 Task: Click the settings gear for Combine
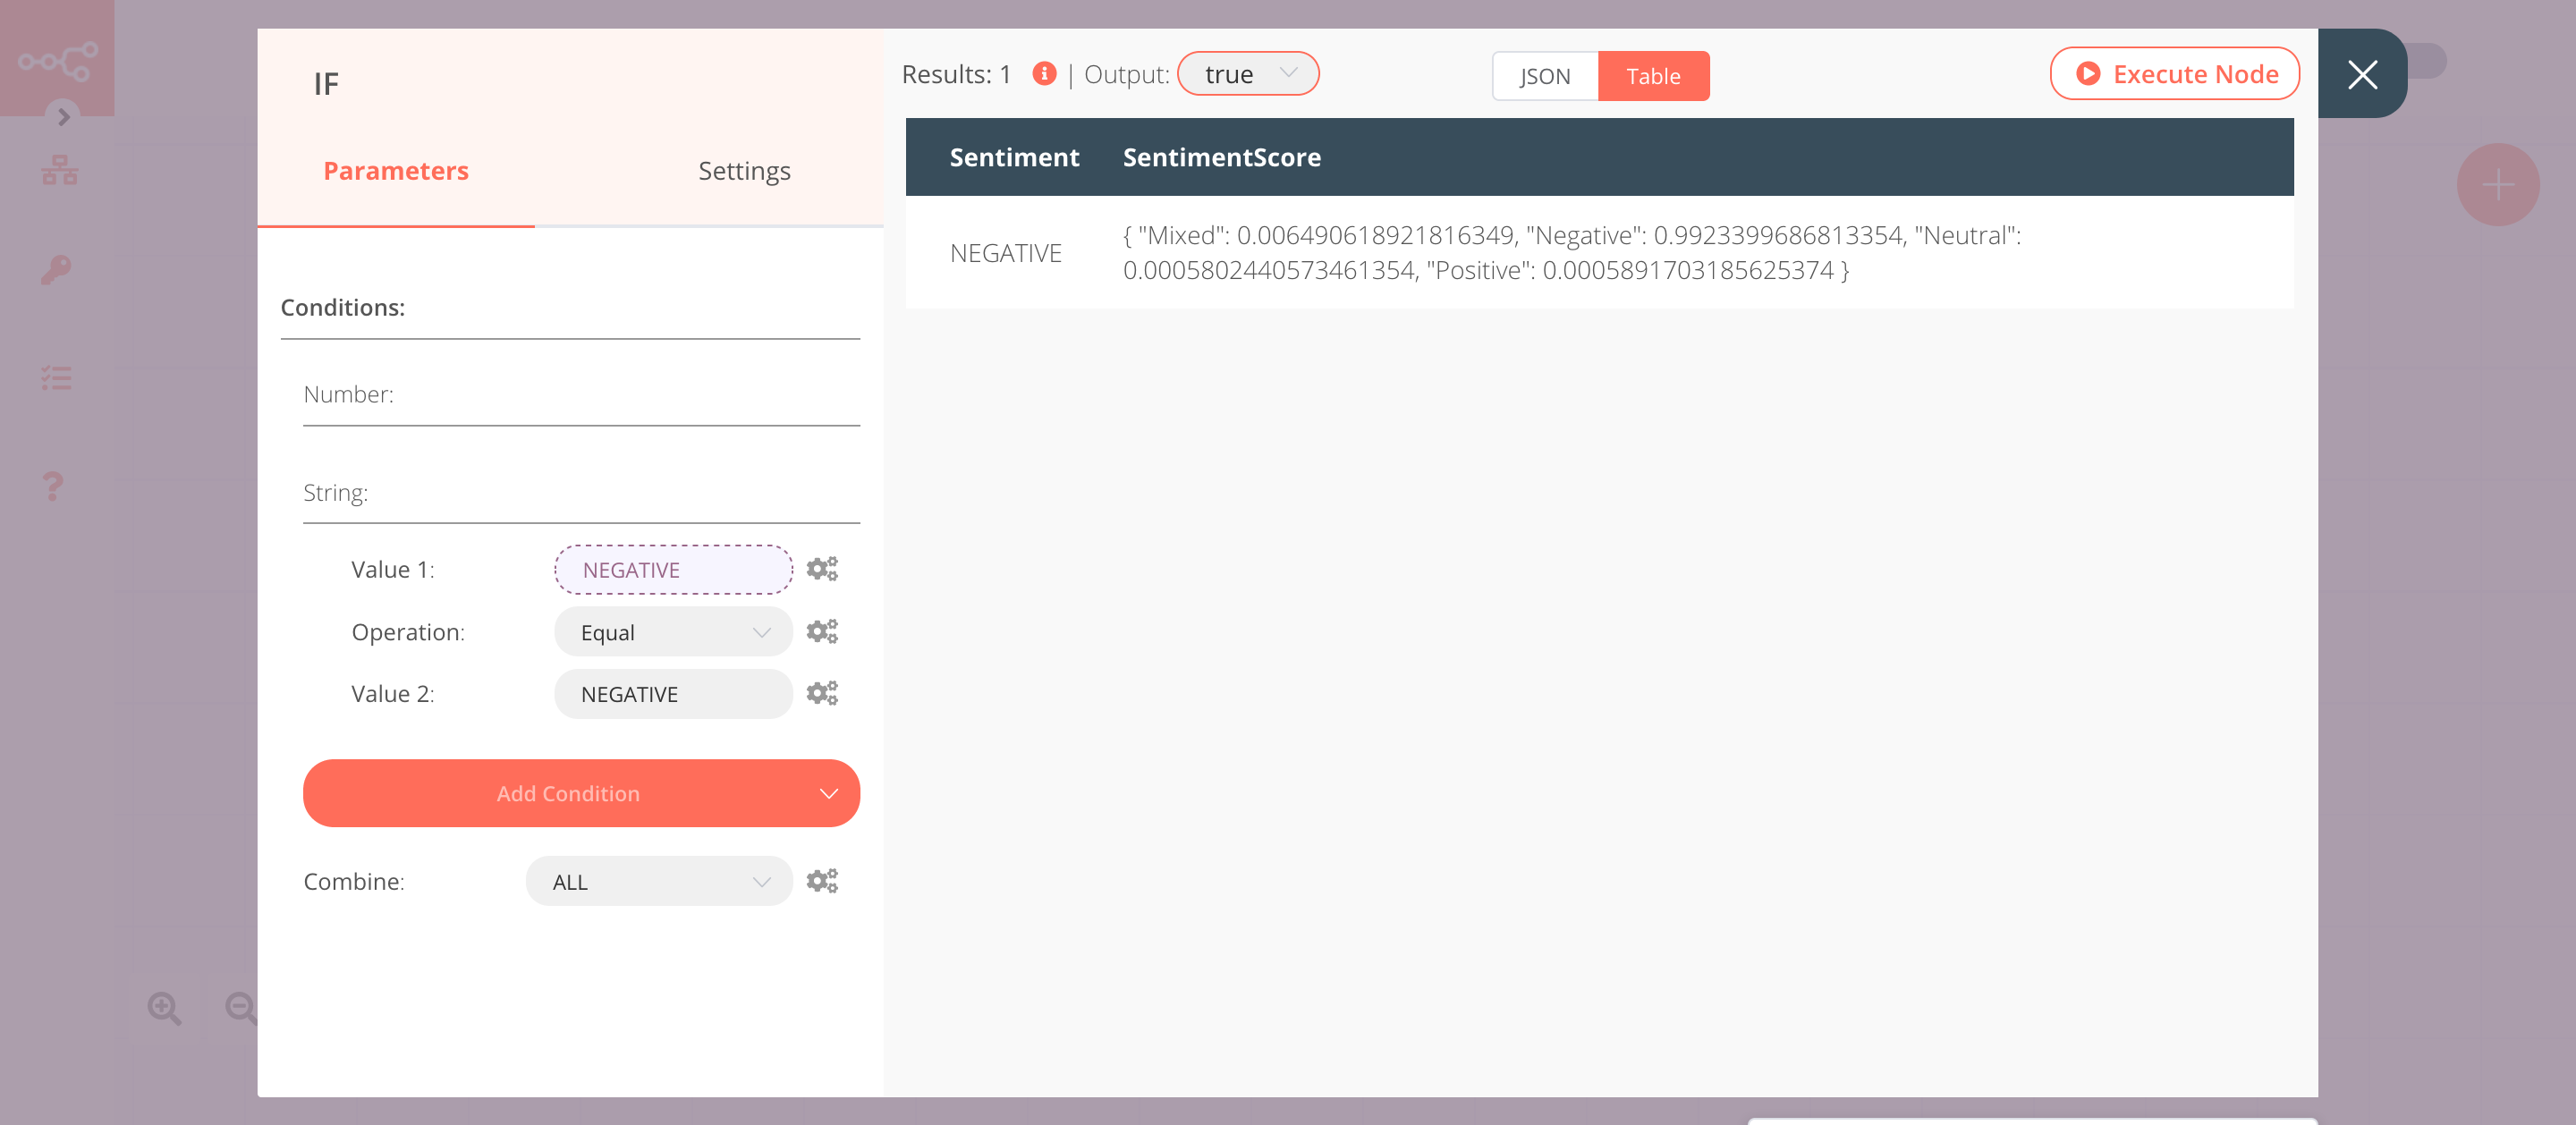pyautogui.click(x=821, y=880)
